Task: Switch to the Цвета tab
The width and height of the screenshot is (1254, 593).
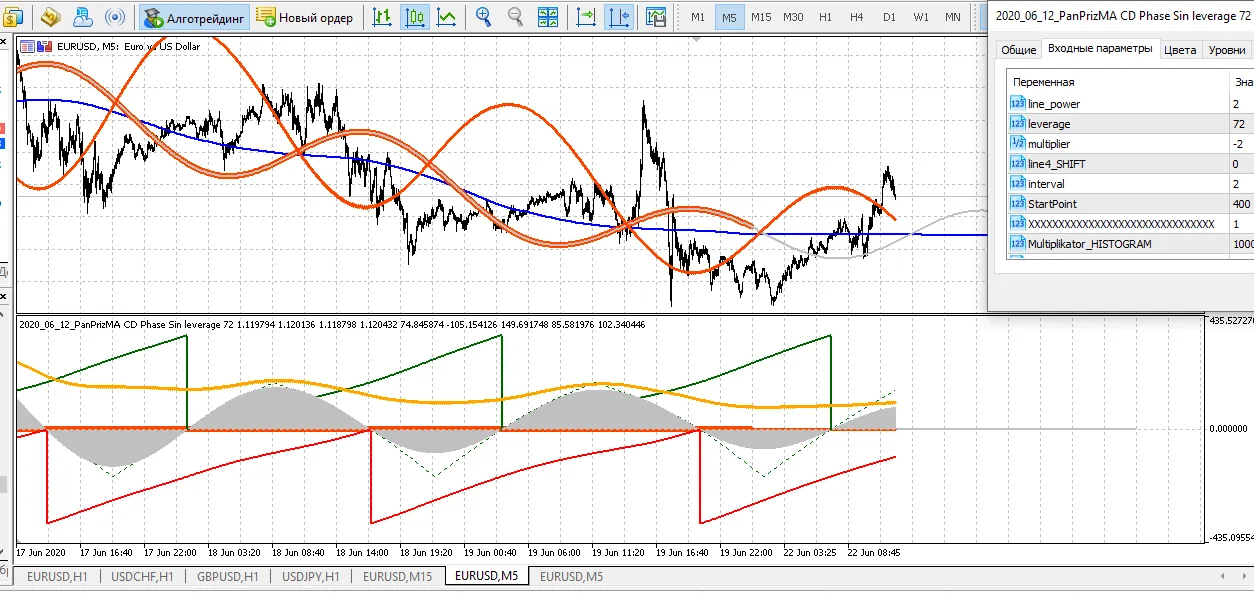Action: 1183,48
